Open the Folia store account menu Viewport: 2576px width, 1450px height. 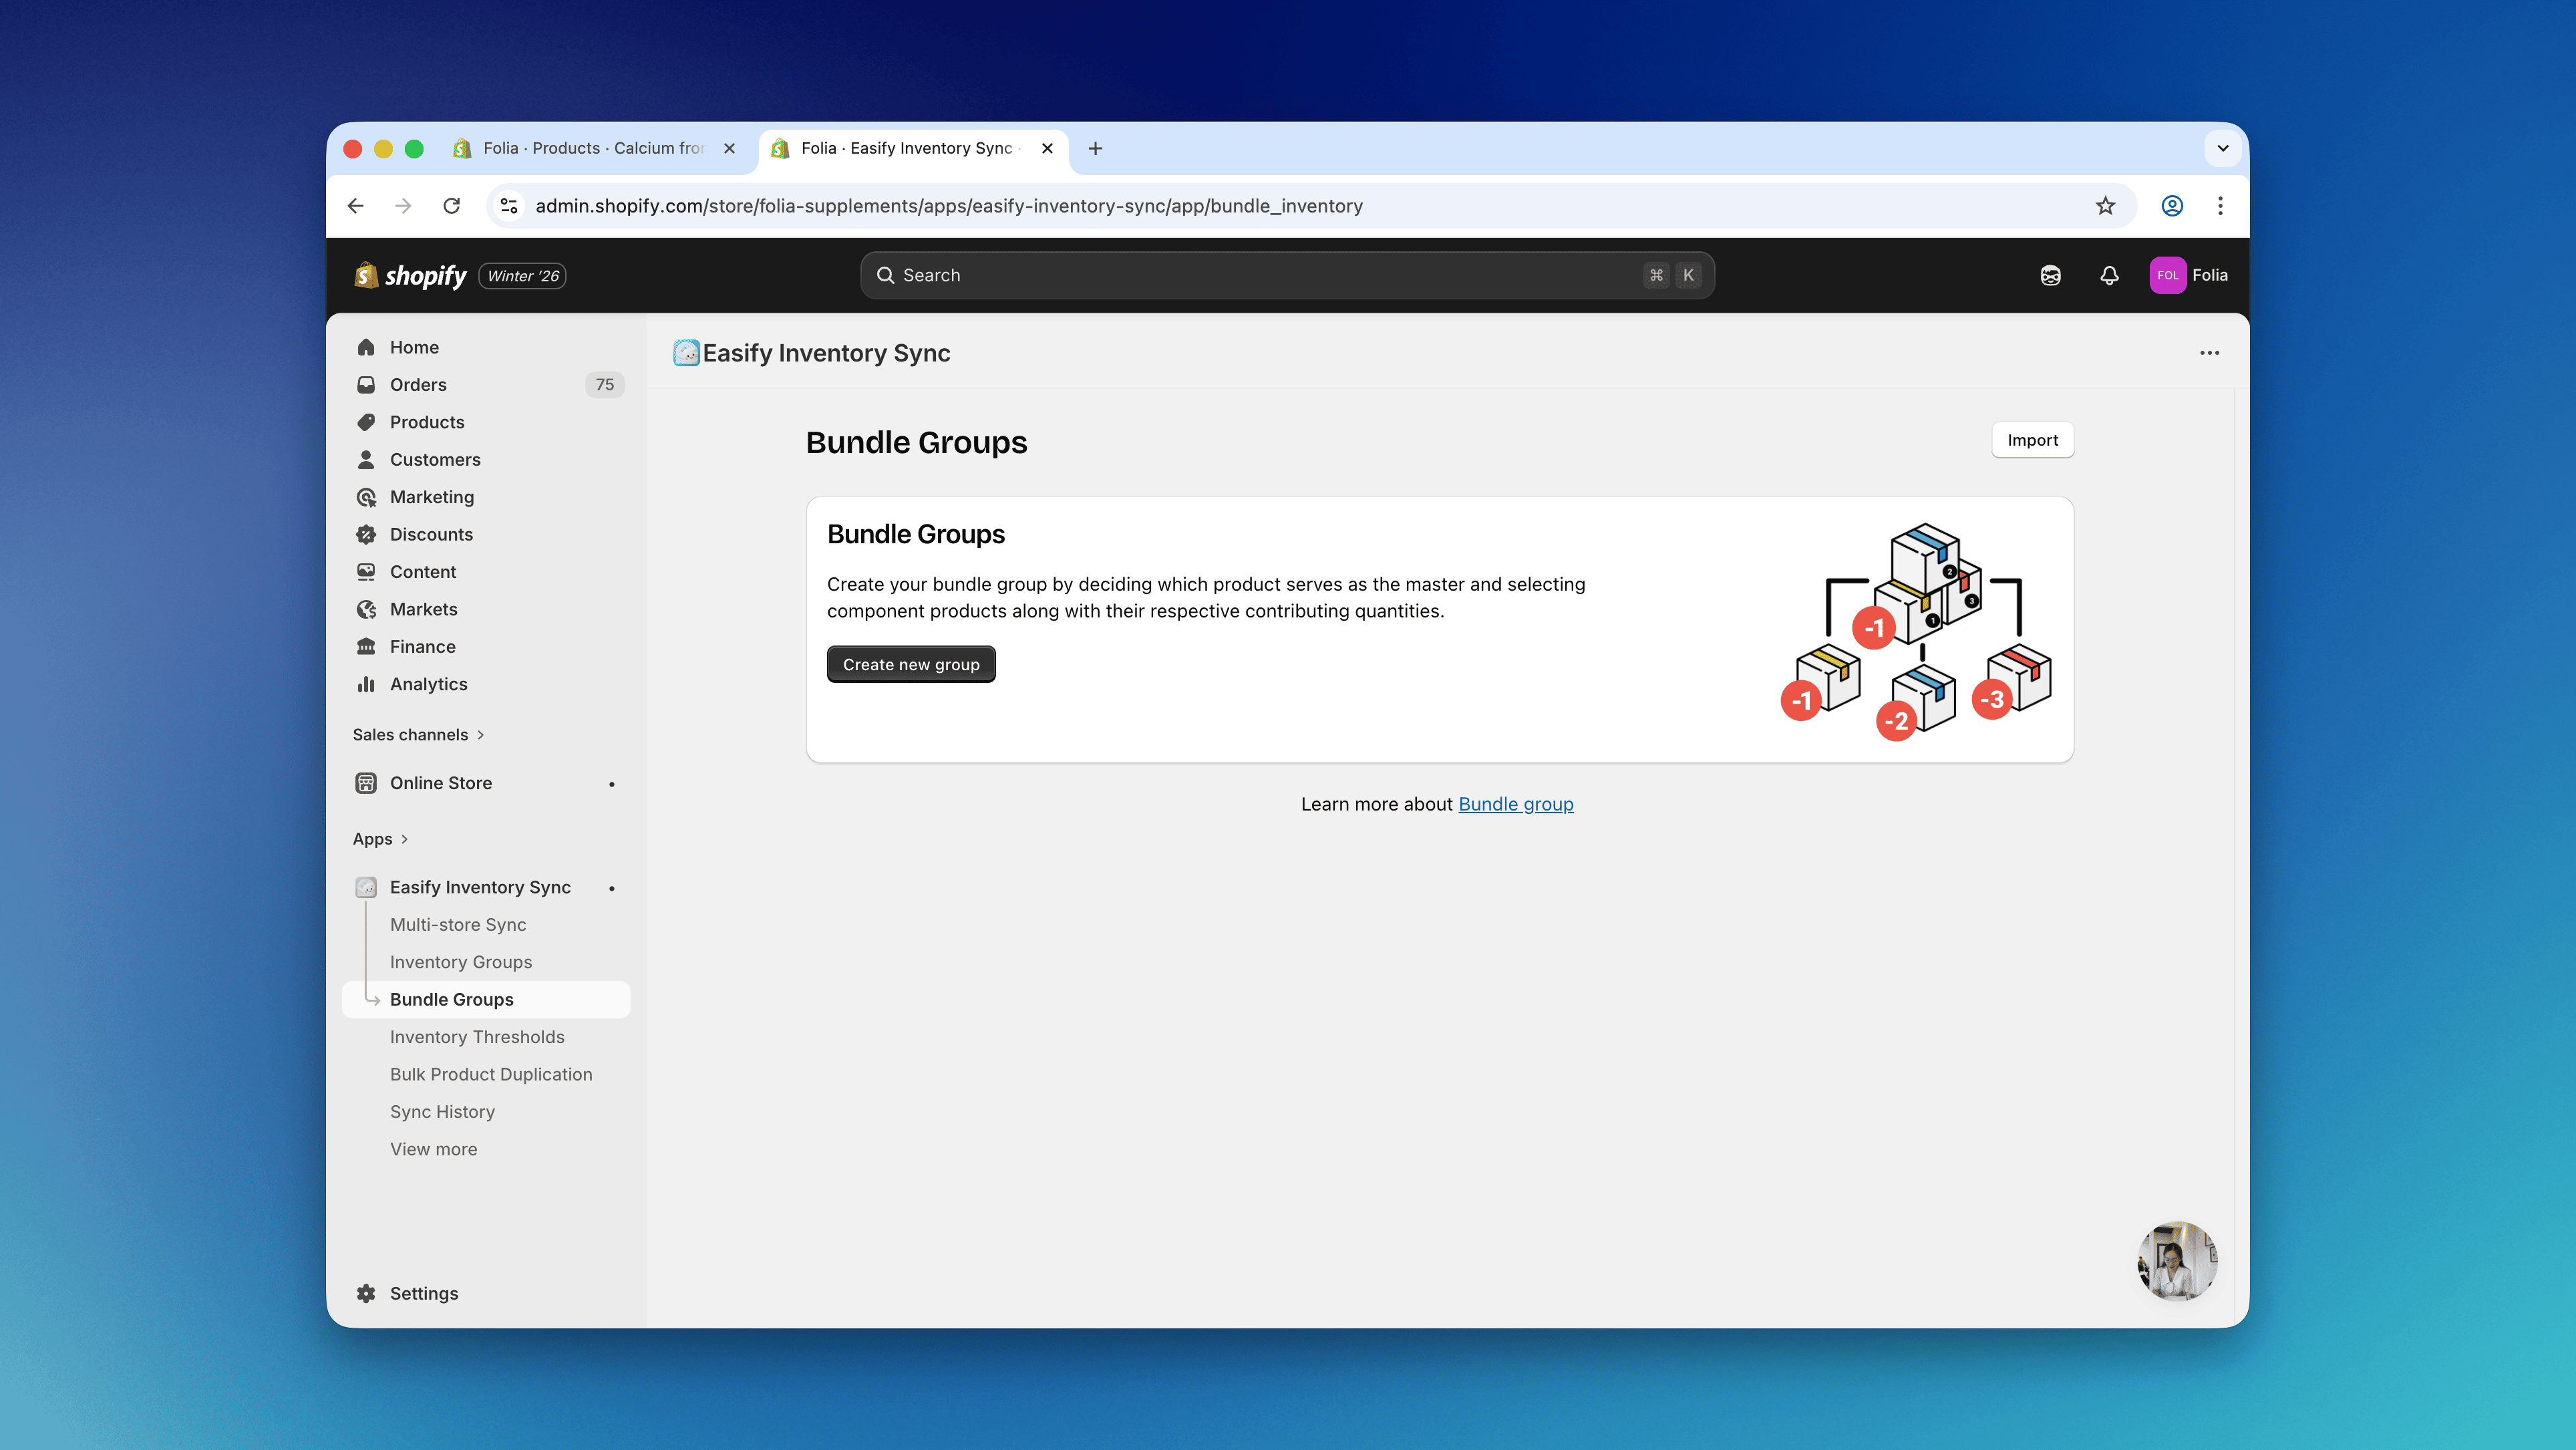(2189, 275)
